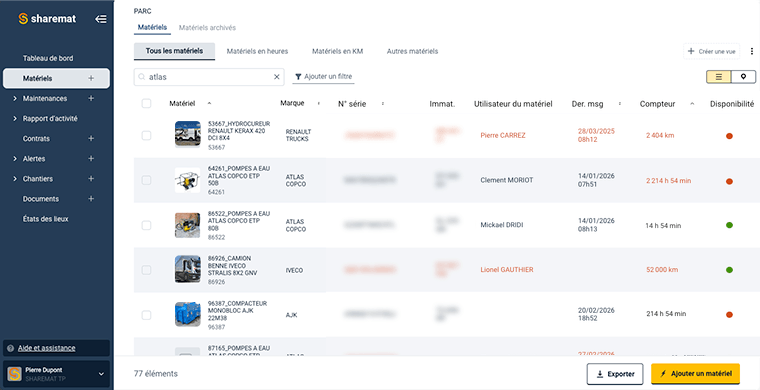Viewport: 760px width, 390px height.
Task: Clear the 'atlas' search with X icon
Action: 277,77
